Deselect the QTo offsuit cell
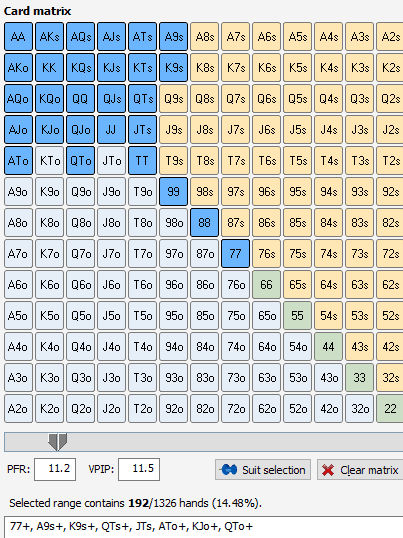 (x=81, y=161)
